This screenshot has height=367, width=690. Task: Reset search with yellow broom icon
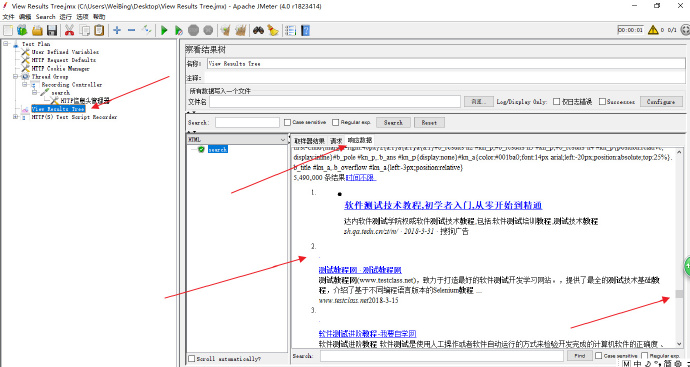[273, 30]
